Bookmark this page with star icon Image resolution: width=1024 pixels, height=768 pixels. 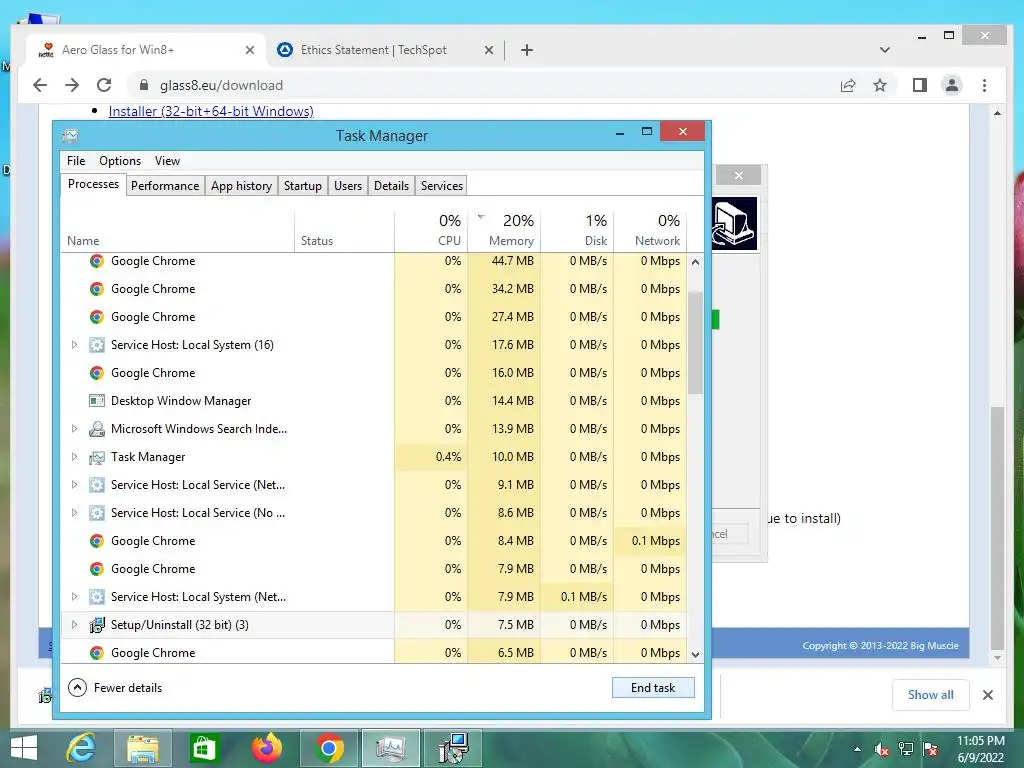(x=880, y=85)
